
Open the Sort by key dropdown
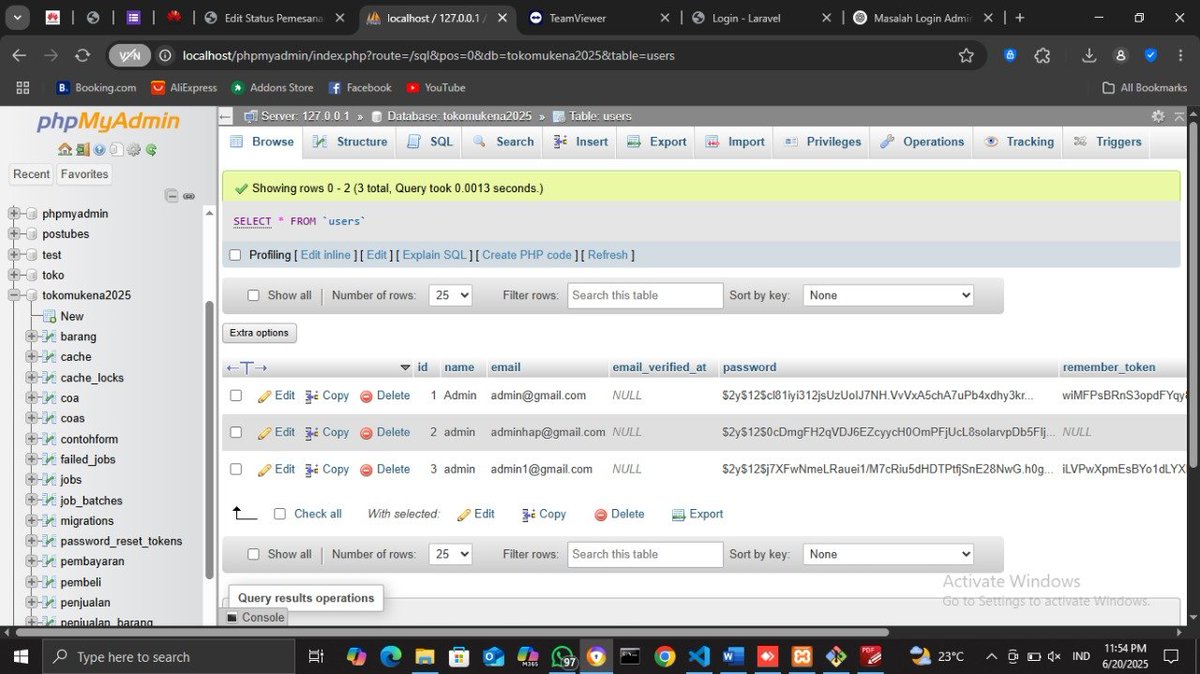pos(887,295)
